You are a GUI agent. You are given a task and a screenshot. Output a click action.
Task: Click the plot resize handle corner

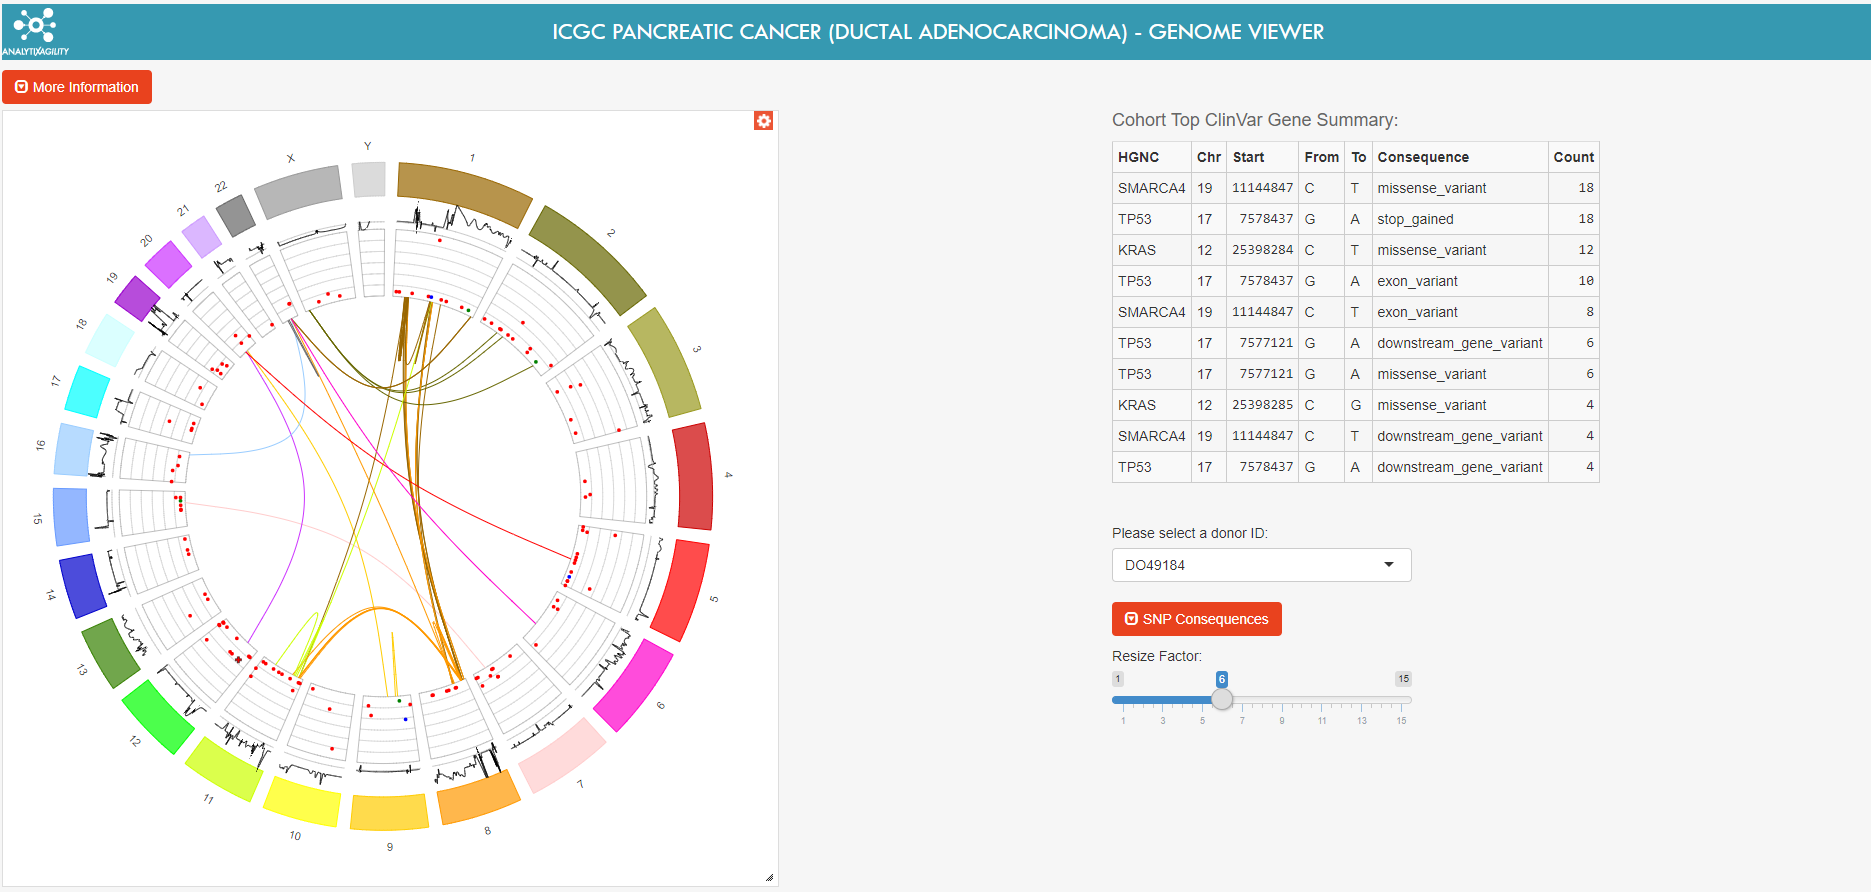pyautogui.click(x=769, y=877)
